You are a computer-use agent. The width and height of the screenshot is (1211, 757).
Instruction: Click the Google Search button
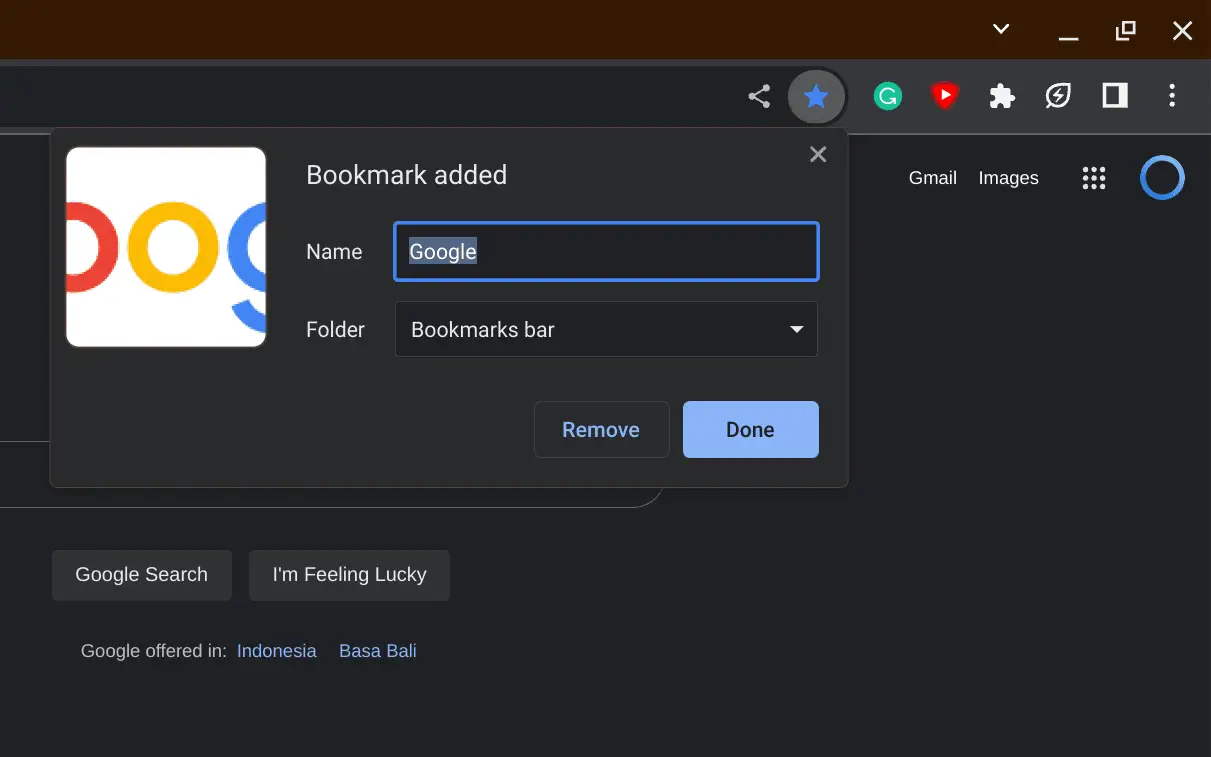click(142, 575)
